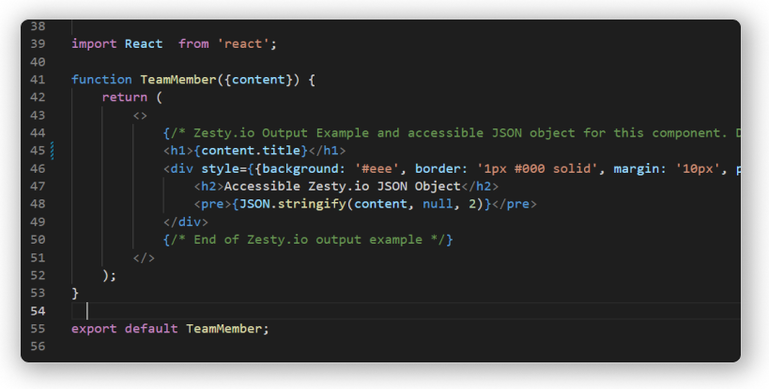Click the 'function' keyword on line 41

[102, 79]
